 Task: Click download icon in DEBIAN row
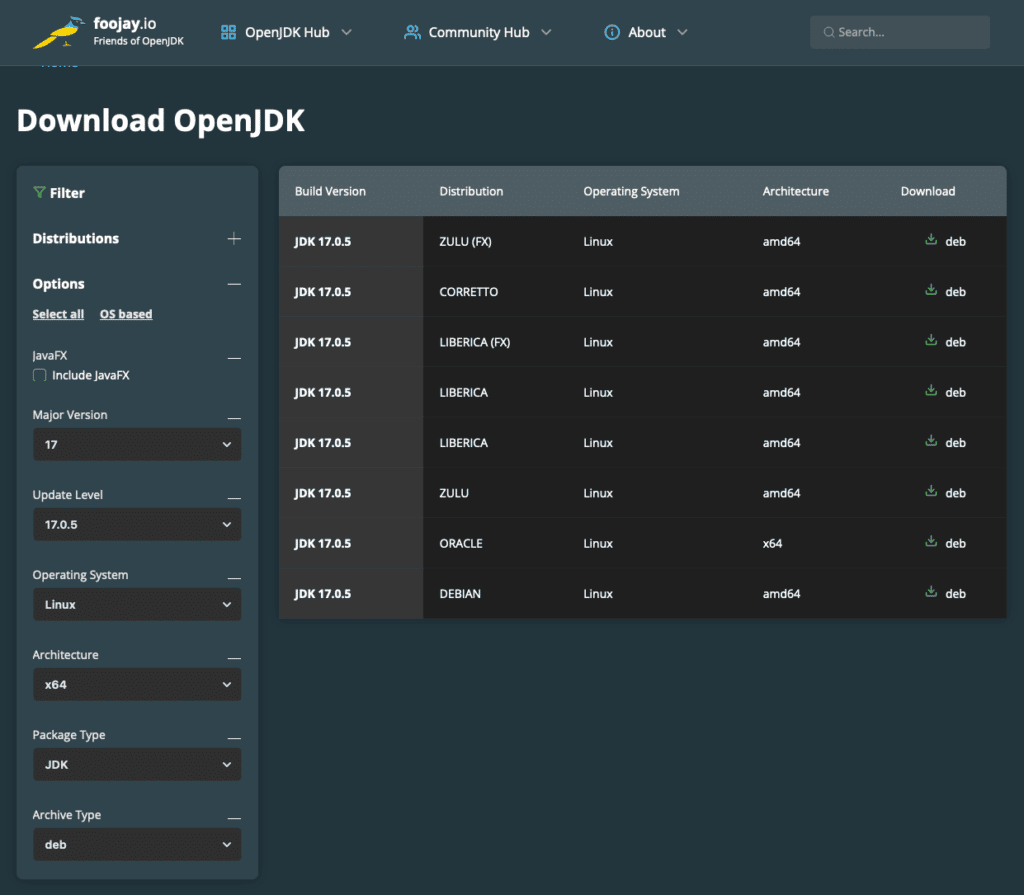[x=931, y=592]
